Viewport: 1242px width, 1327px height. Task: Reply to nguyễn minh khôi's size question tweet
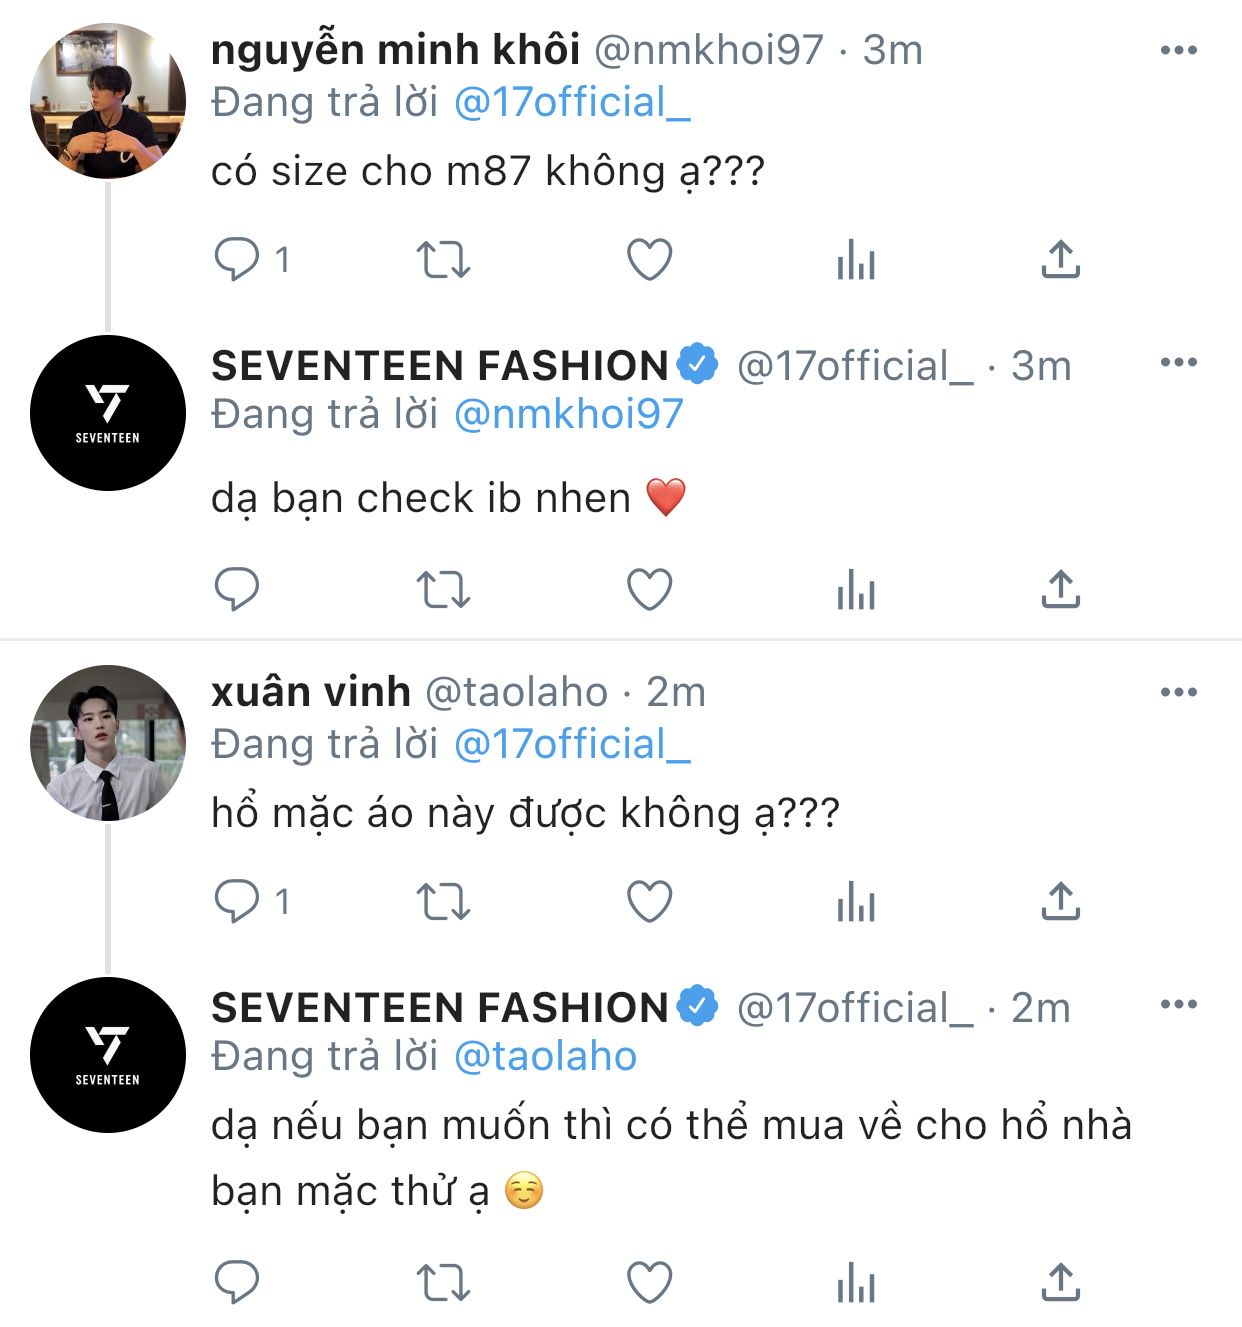coord(237,260)
